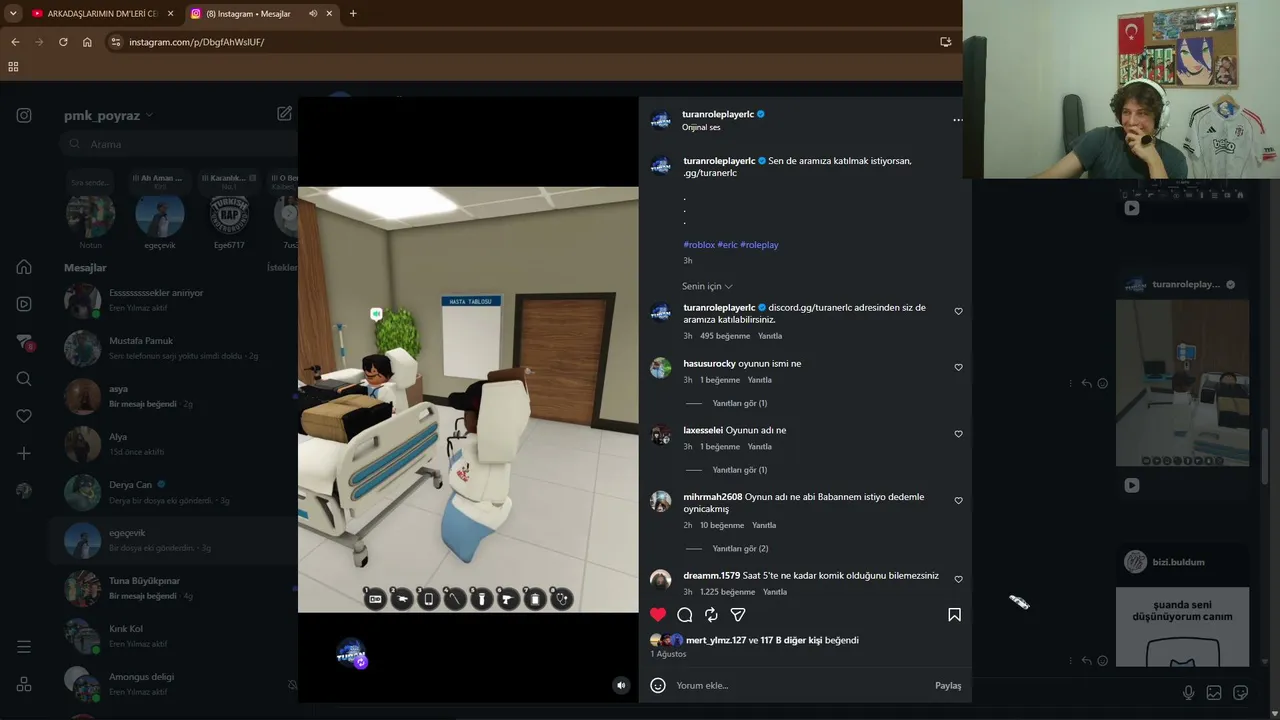1280x720 pixels.
Task: Reply to mihrmah2608's comment via Yanıtla
Action: coord(764,525)
